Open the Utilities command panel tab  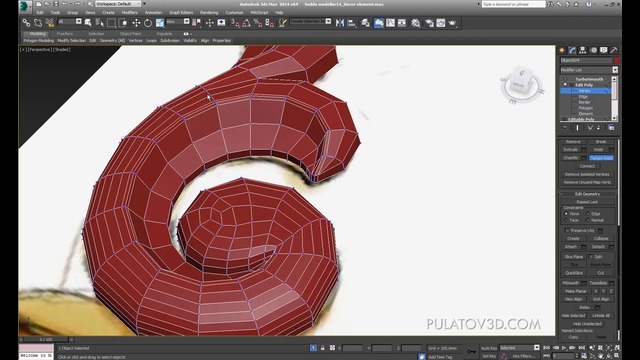pyautogui.click(x=614, y=50)
